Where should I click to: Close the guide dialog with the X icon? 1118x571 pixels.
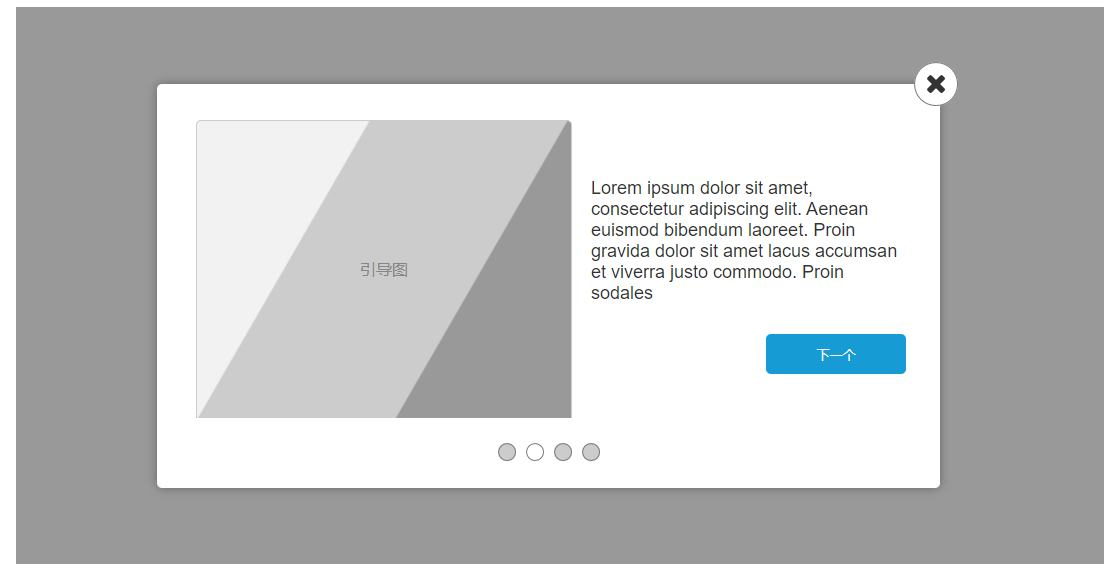tap(935, 84)
